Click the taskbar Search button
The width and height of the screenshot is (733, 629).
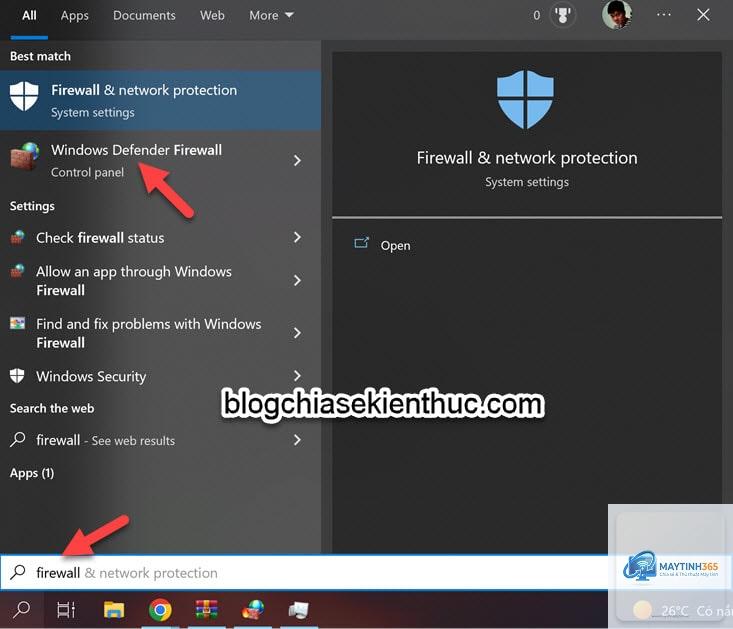click(22, 610)
